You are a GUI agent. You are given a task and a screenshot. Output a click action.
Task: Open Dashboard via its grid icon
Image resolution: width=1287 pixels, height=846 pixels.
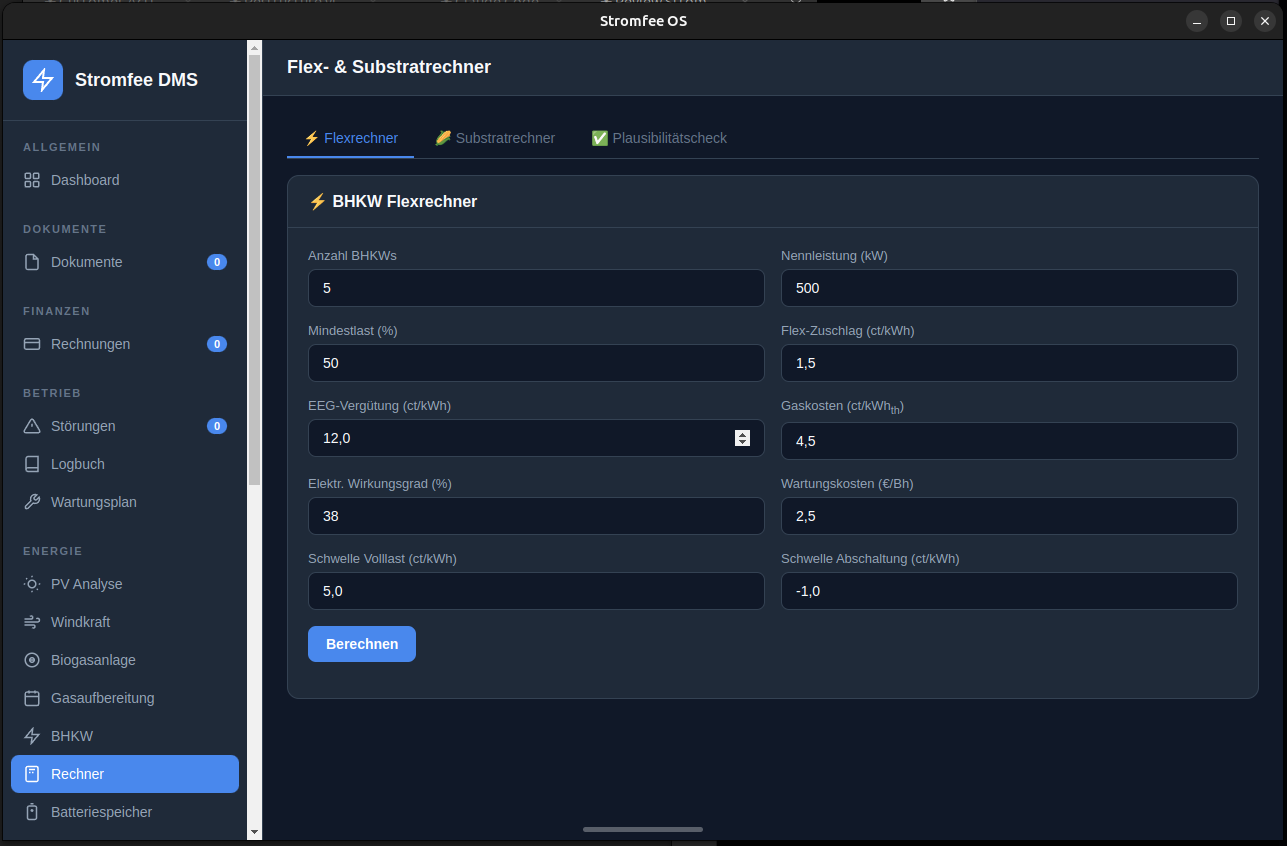(32, 180)
